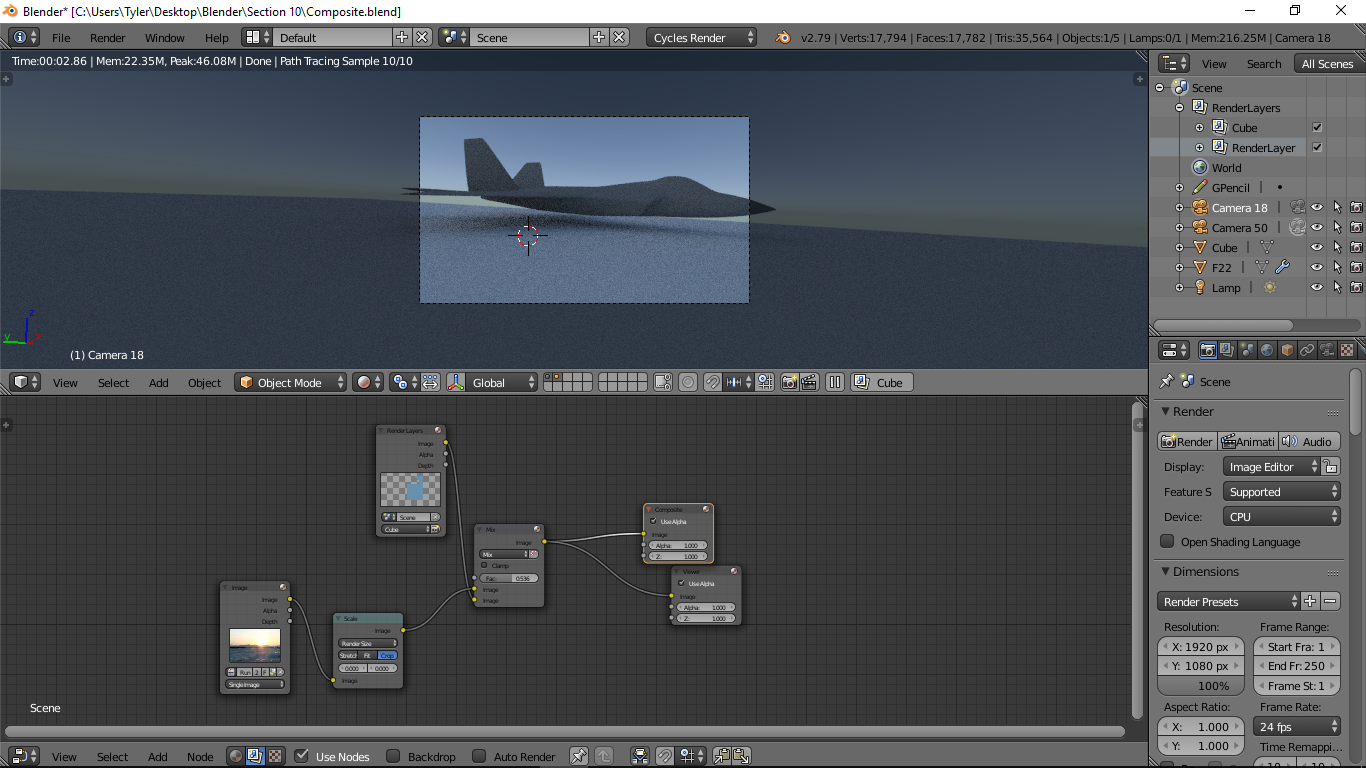Toggle rendered preview pause icon in 3D header
This screenshot has height=768, width=1366.
tap(835, 382)
